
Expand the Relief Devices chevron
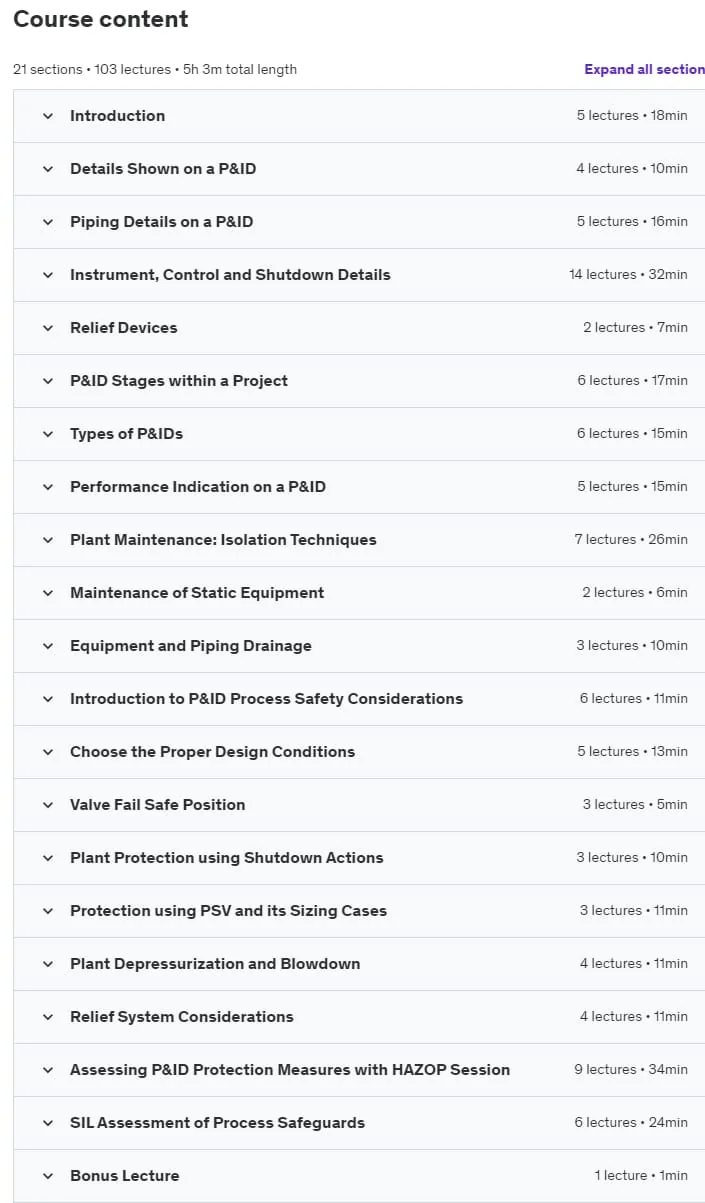[x=47, y=328]
